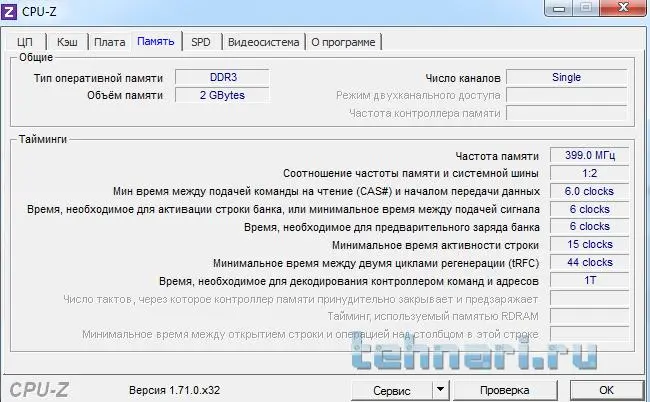Screen dimensions: 650x402
Task: Open the Кэш tab
Action: pyautogui.click(x=67, y=42)
